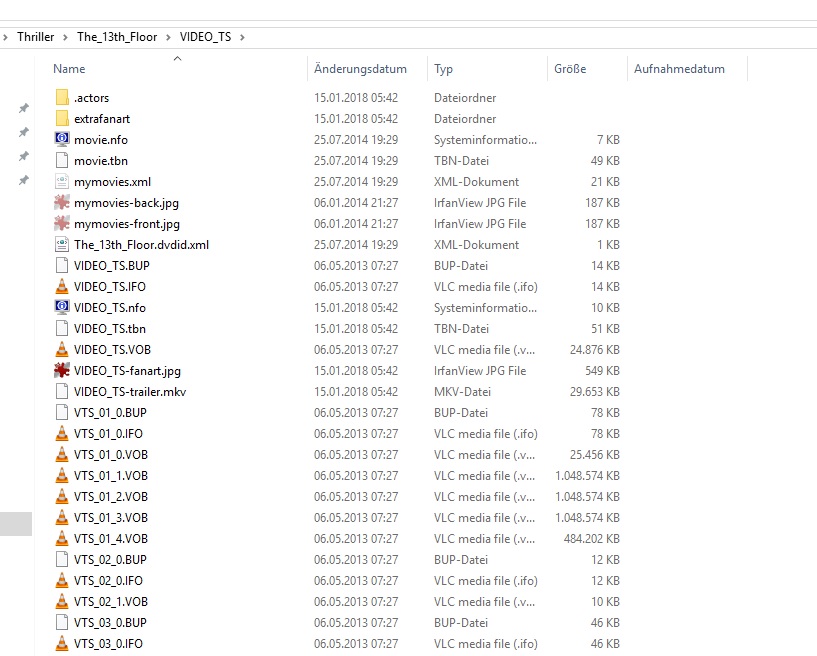
Task: Click the VIDEO_TS.nfo system info icon
Action: coord(61,307)
